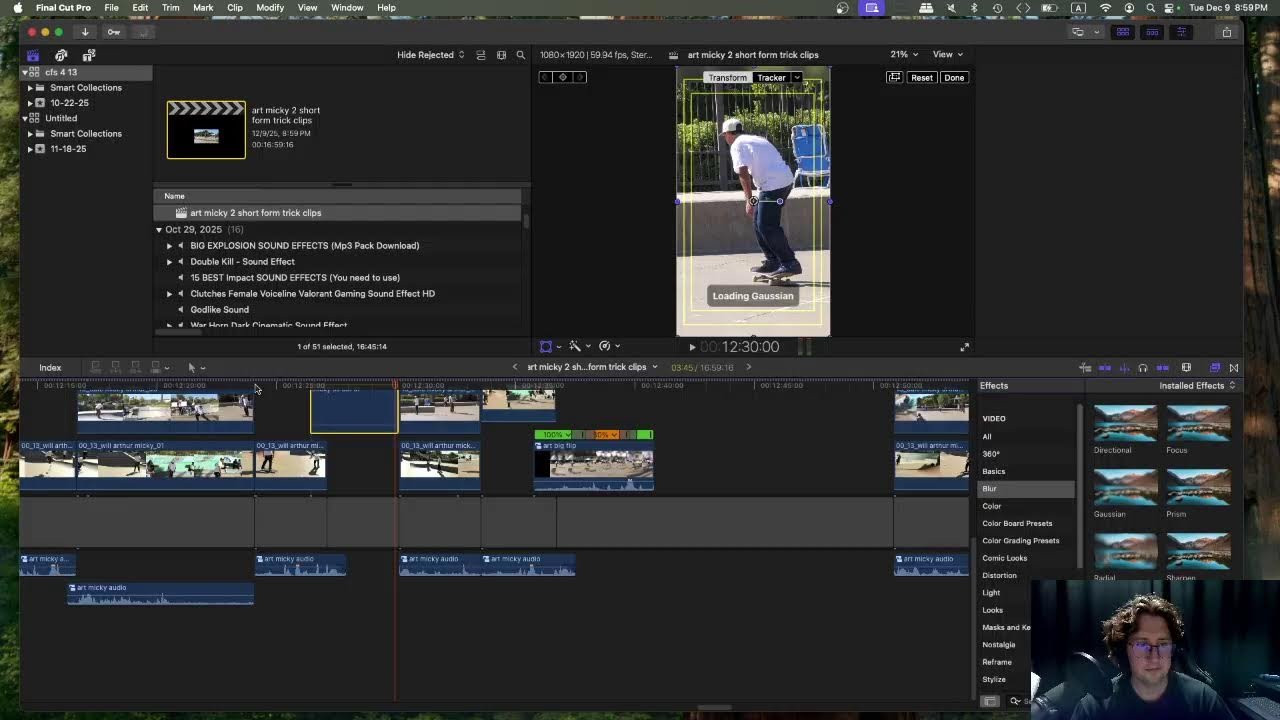The image size is (1280, 720).
Task: Expand viewer to full screen
Action: [x=964, y=347]
